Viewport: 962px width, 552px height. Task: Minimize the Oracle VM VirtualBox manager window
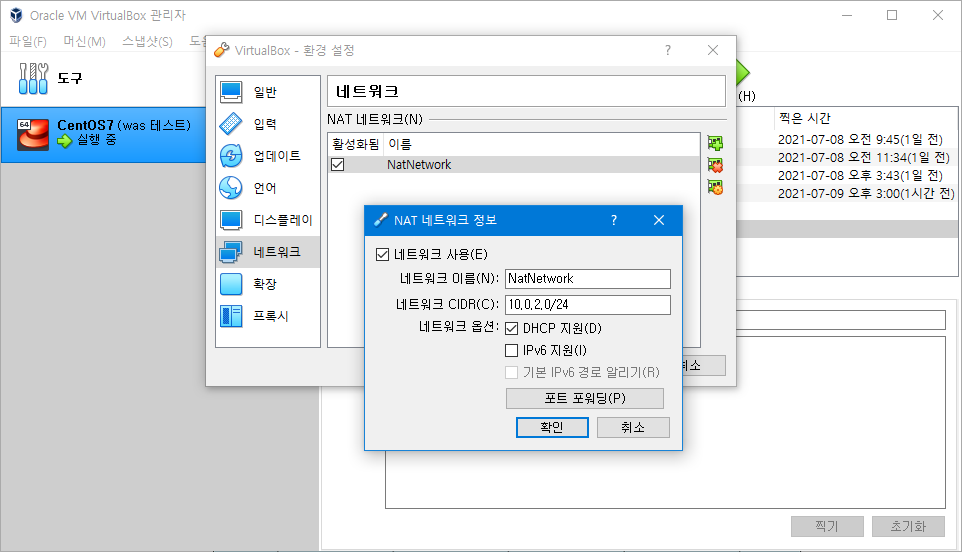[847, 15]
